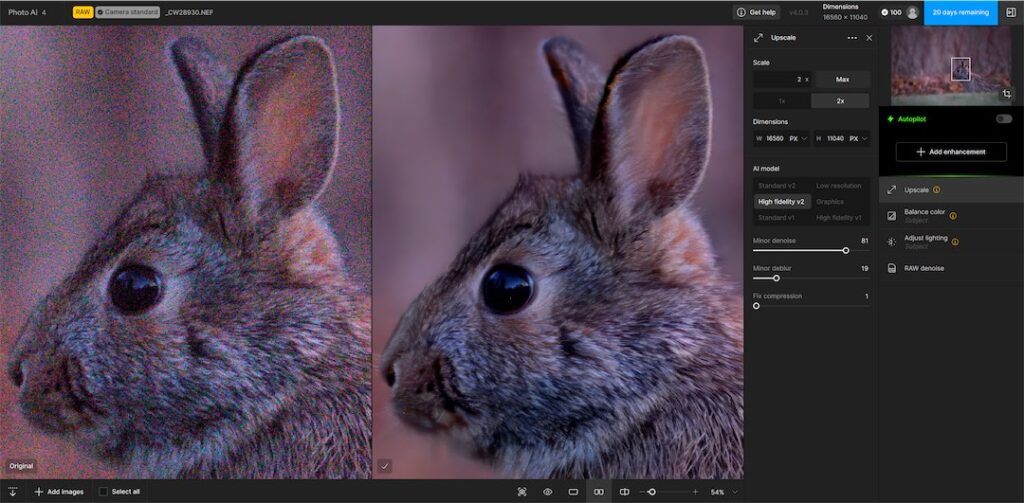Check the Select all checkbox
1024x503 pixels.
click(103, 492)
